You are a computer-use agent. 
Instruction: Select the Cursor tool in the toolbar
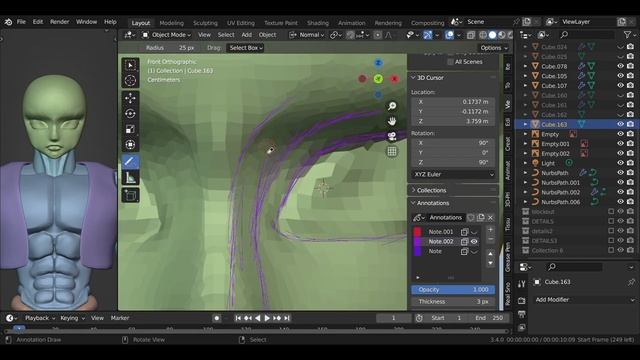pyautogui.click(x=130, y=80)
